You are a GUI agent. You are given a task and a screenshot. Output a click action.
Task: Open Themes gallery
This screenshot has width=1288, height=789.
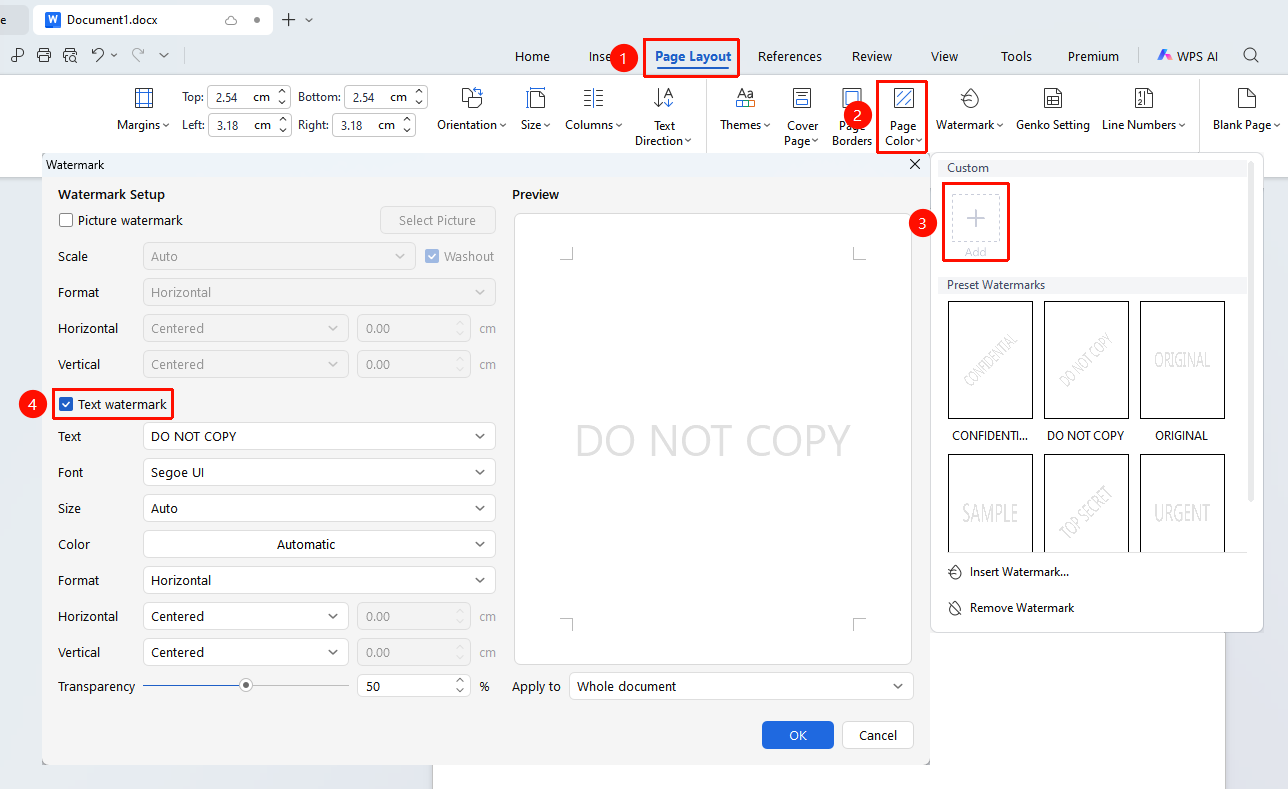(745, 110)
